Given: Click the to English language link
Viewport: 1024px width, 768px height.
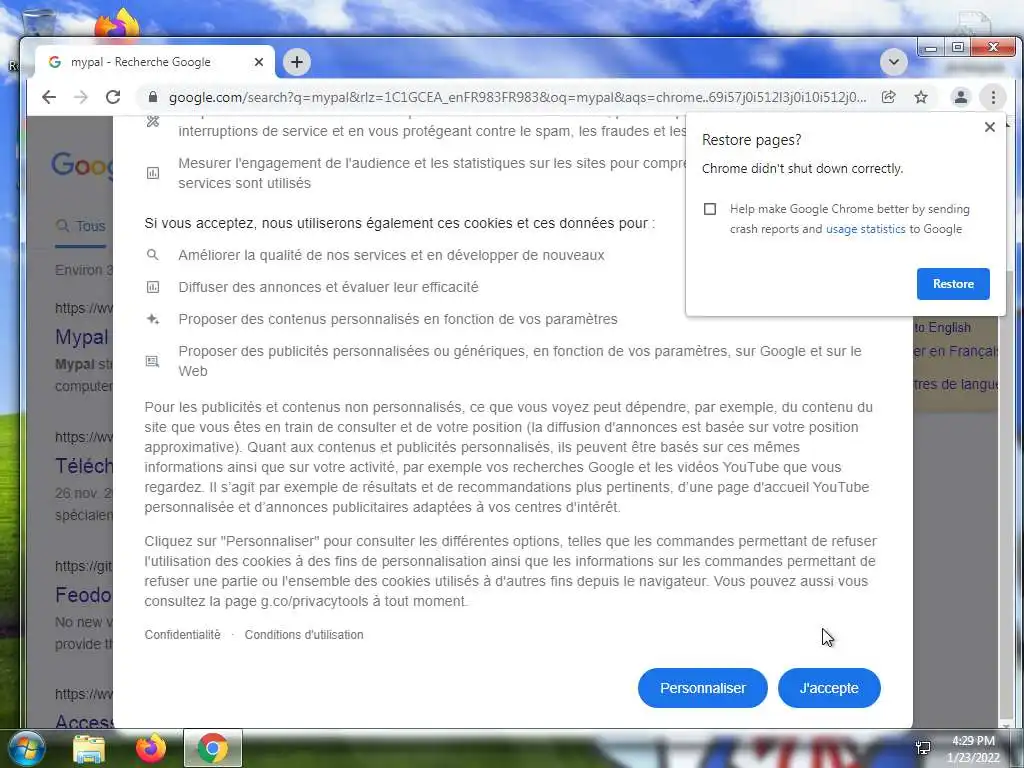Looking at the screenshot, I should (x=942, y=328).
